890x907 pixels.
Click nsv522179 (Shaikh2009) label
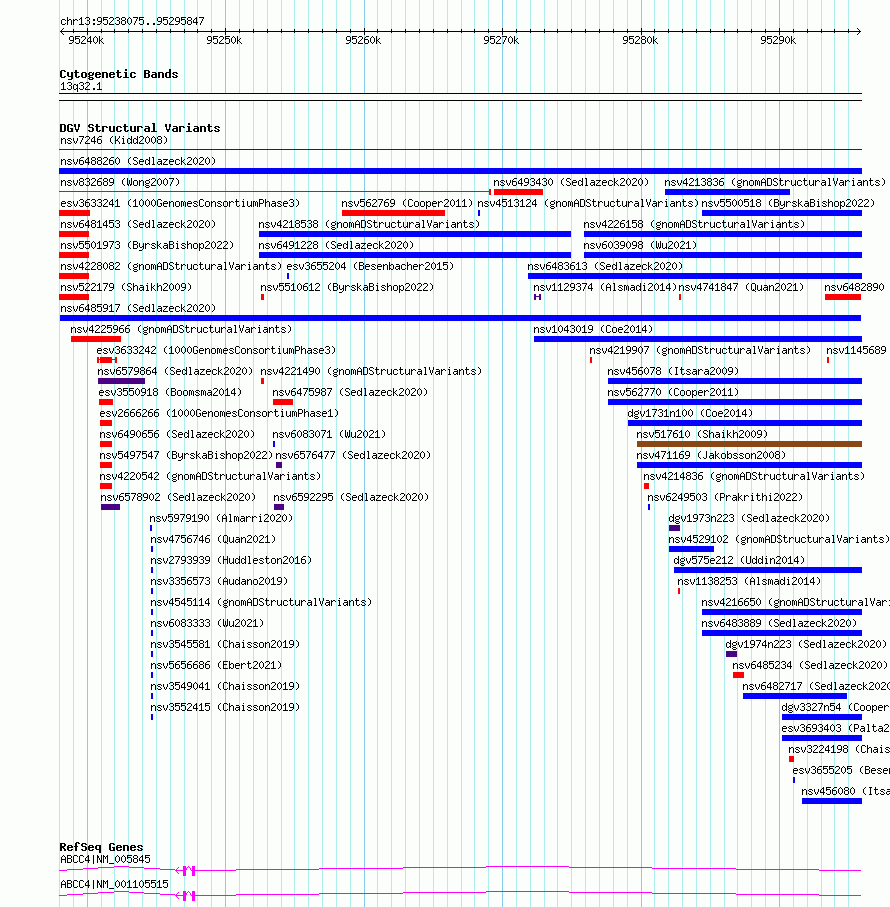point(125,287)
